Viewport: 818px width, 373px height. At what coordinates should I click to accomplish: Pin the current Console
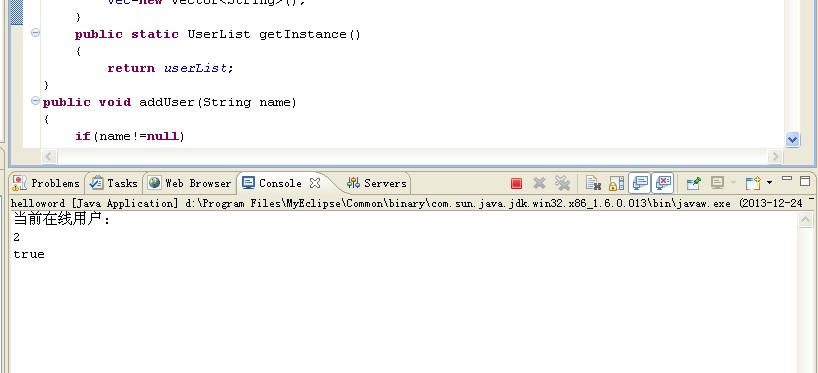tap(693, 183)
